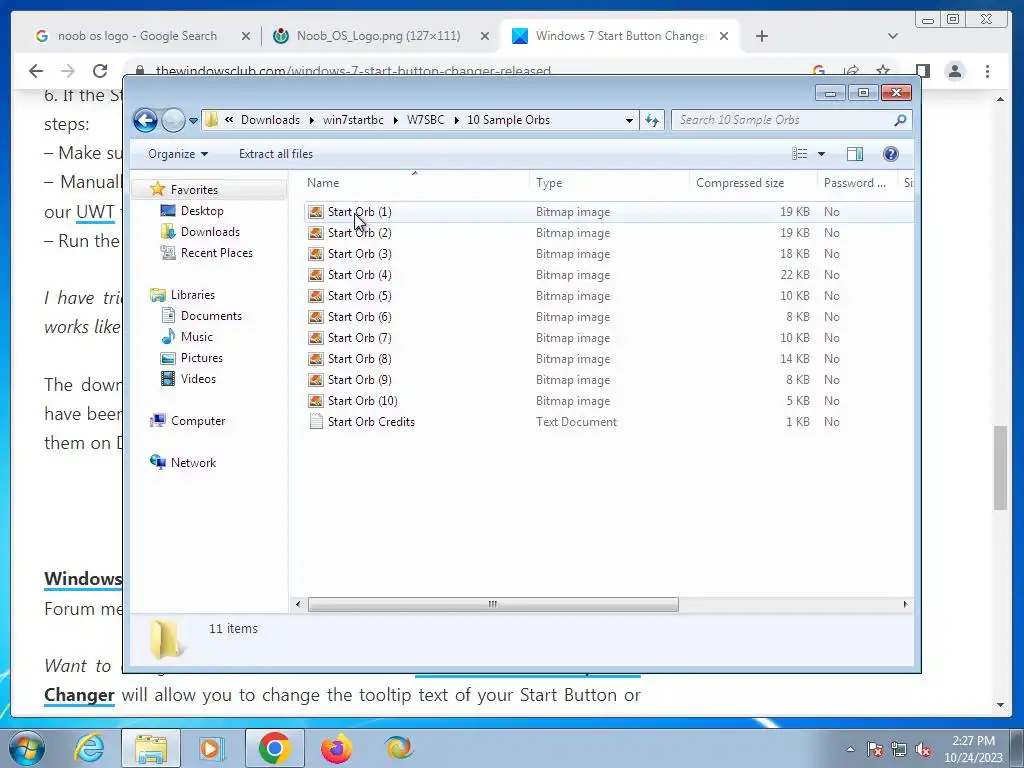Viewport: 1024px width, 768px height.
Task: Click the horizontal scrollbar thumb in file list
Action: click(493, 605)
